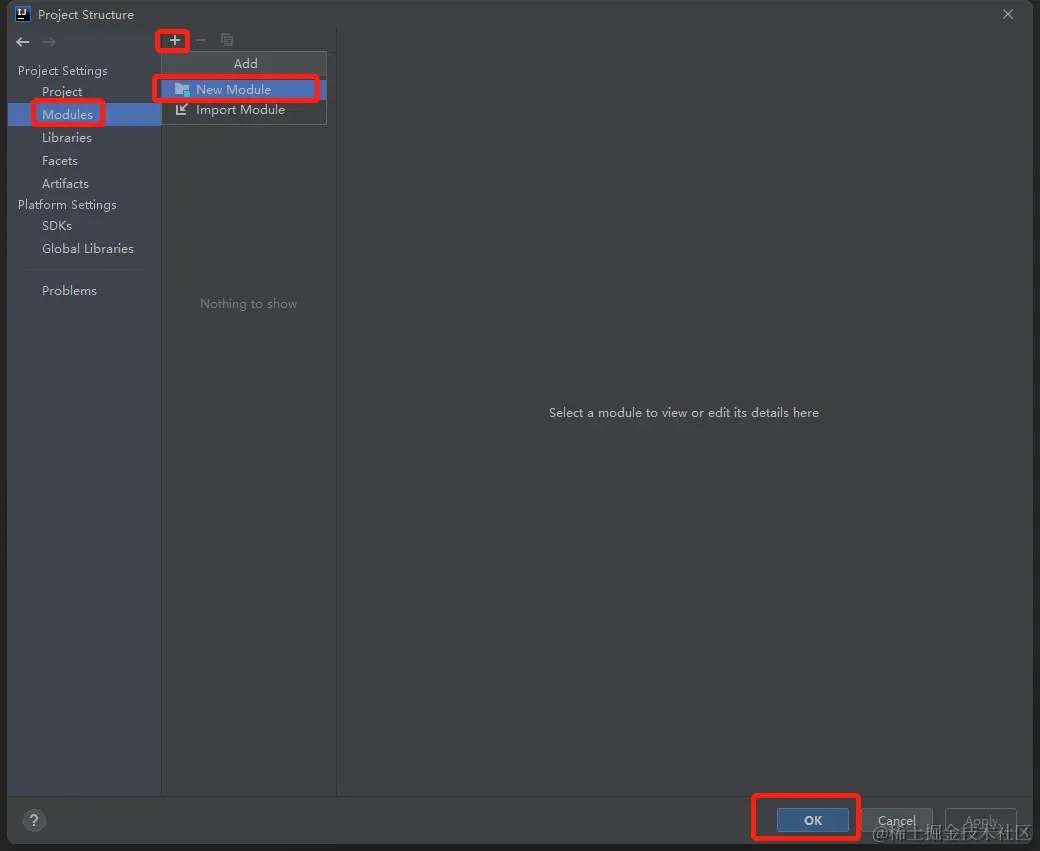1040x851 pixels.
Task: Click the Apply button
Action: [981, 820]
